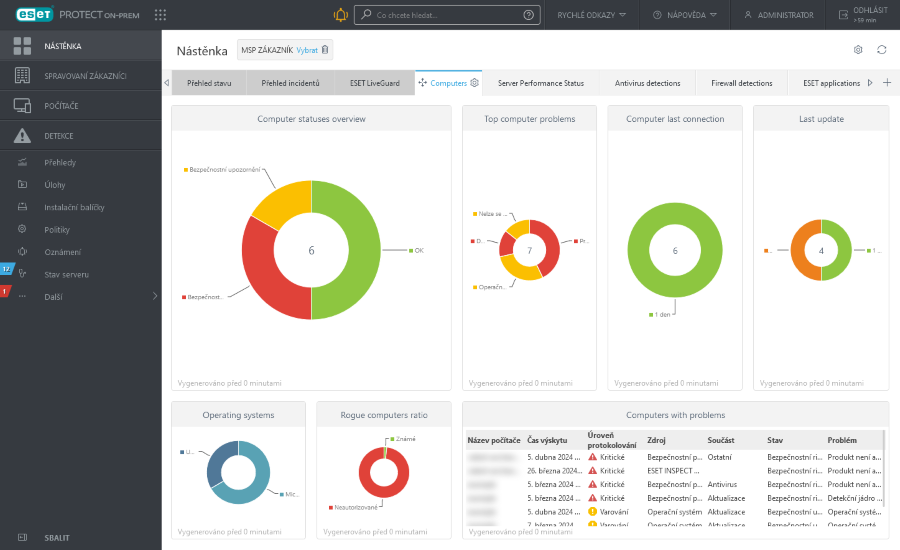The image size is (900, 550).
Task: Switch to the ESET LiveGuard tab
Action: pyautogui.click(x=375, y=83)
